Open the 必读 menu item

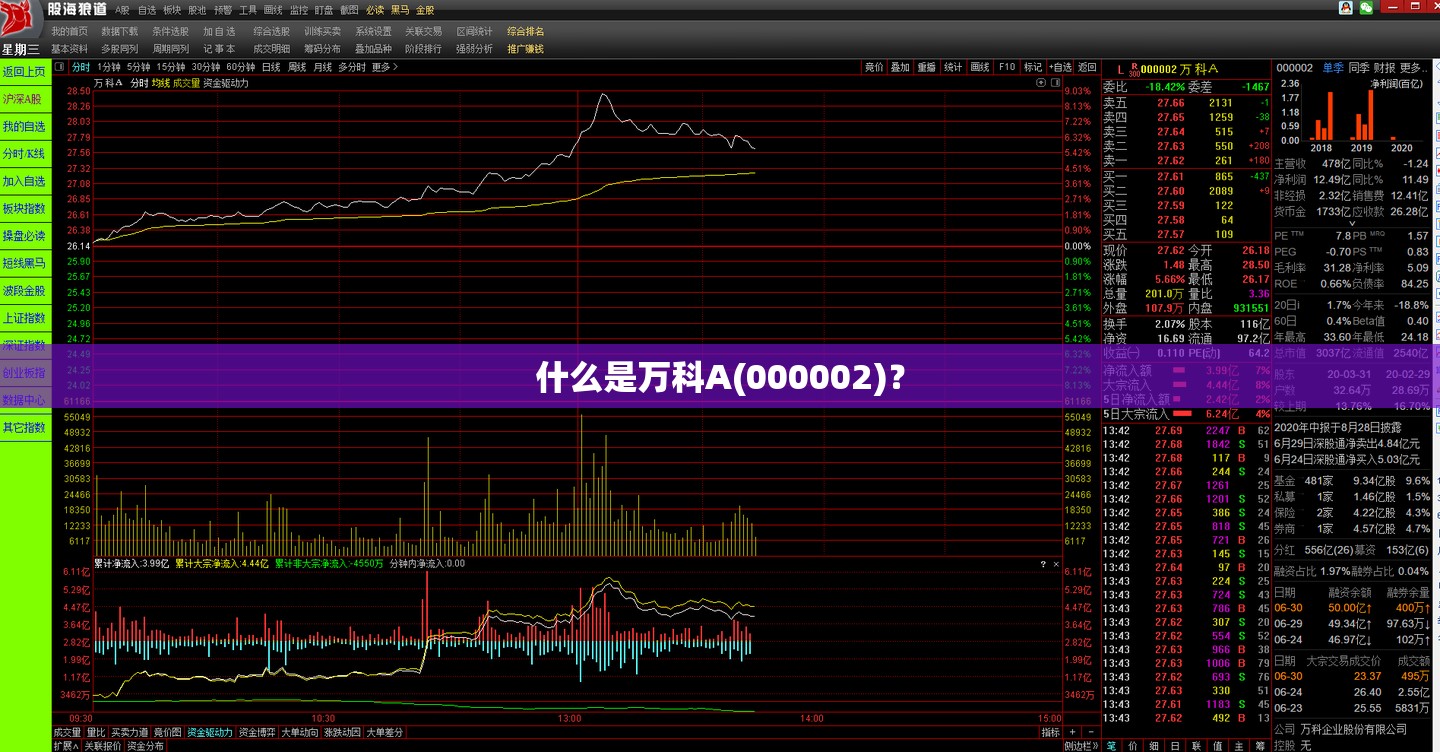[x=375, y=9]
